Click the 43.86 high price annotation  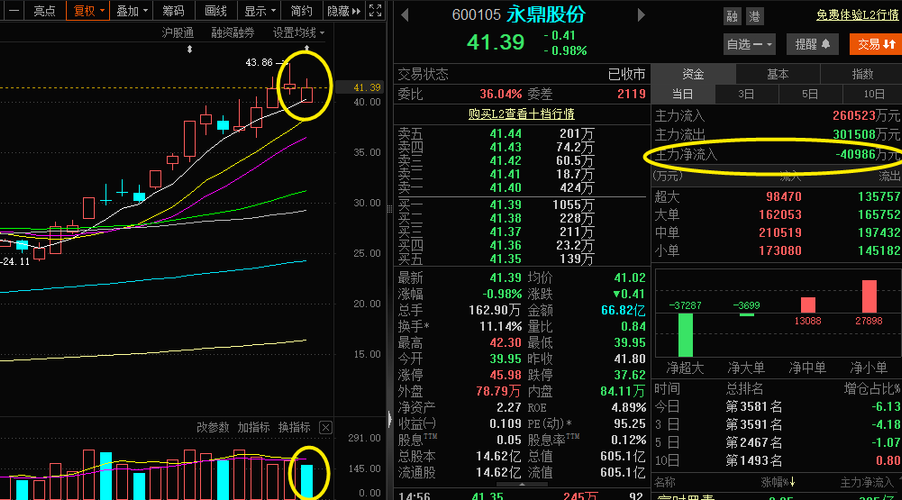[259, 62]
